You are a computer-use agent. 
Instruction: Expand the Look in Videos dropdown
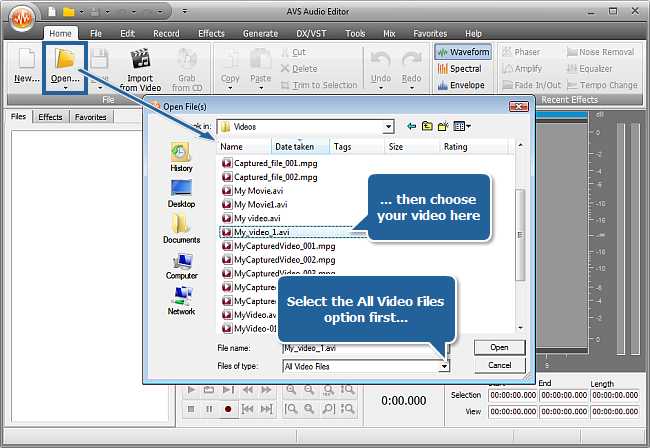click(x=388, y=126)
